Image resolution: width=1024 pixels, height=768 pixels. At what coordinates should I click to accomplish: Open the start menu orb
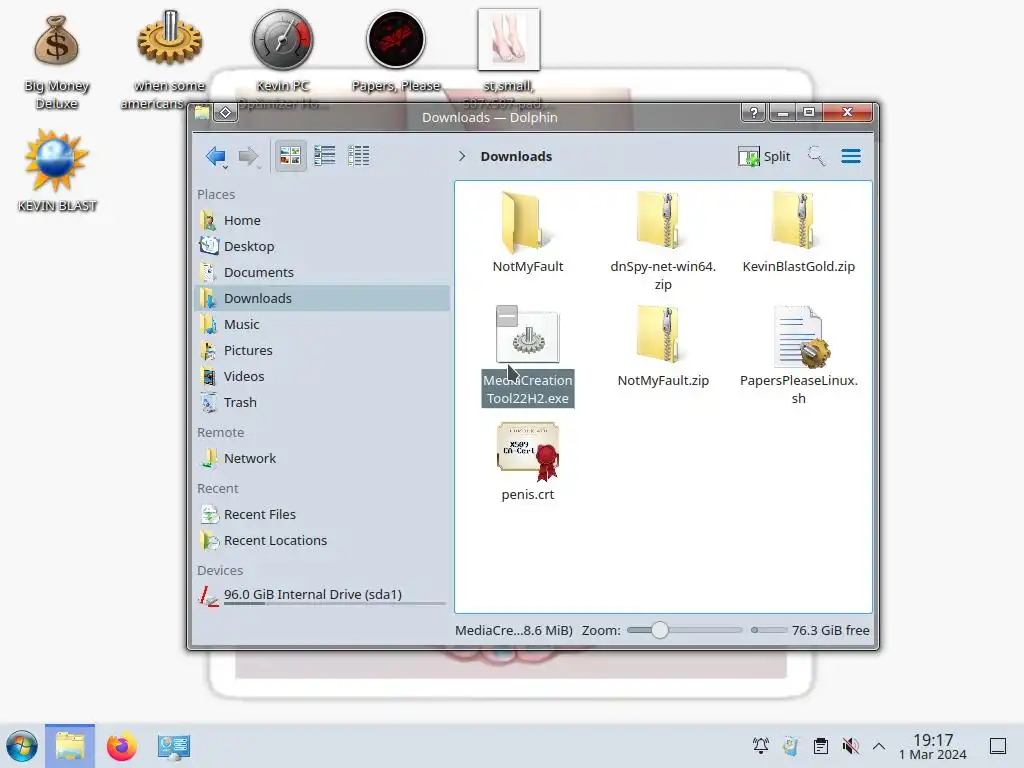pyautogui.click(x=22, y=746)
